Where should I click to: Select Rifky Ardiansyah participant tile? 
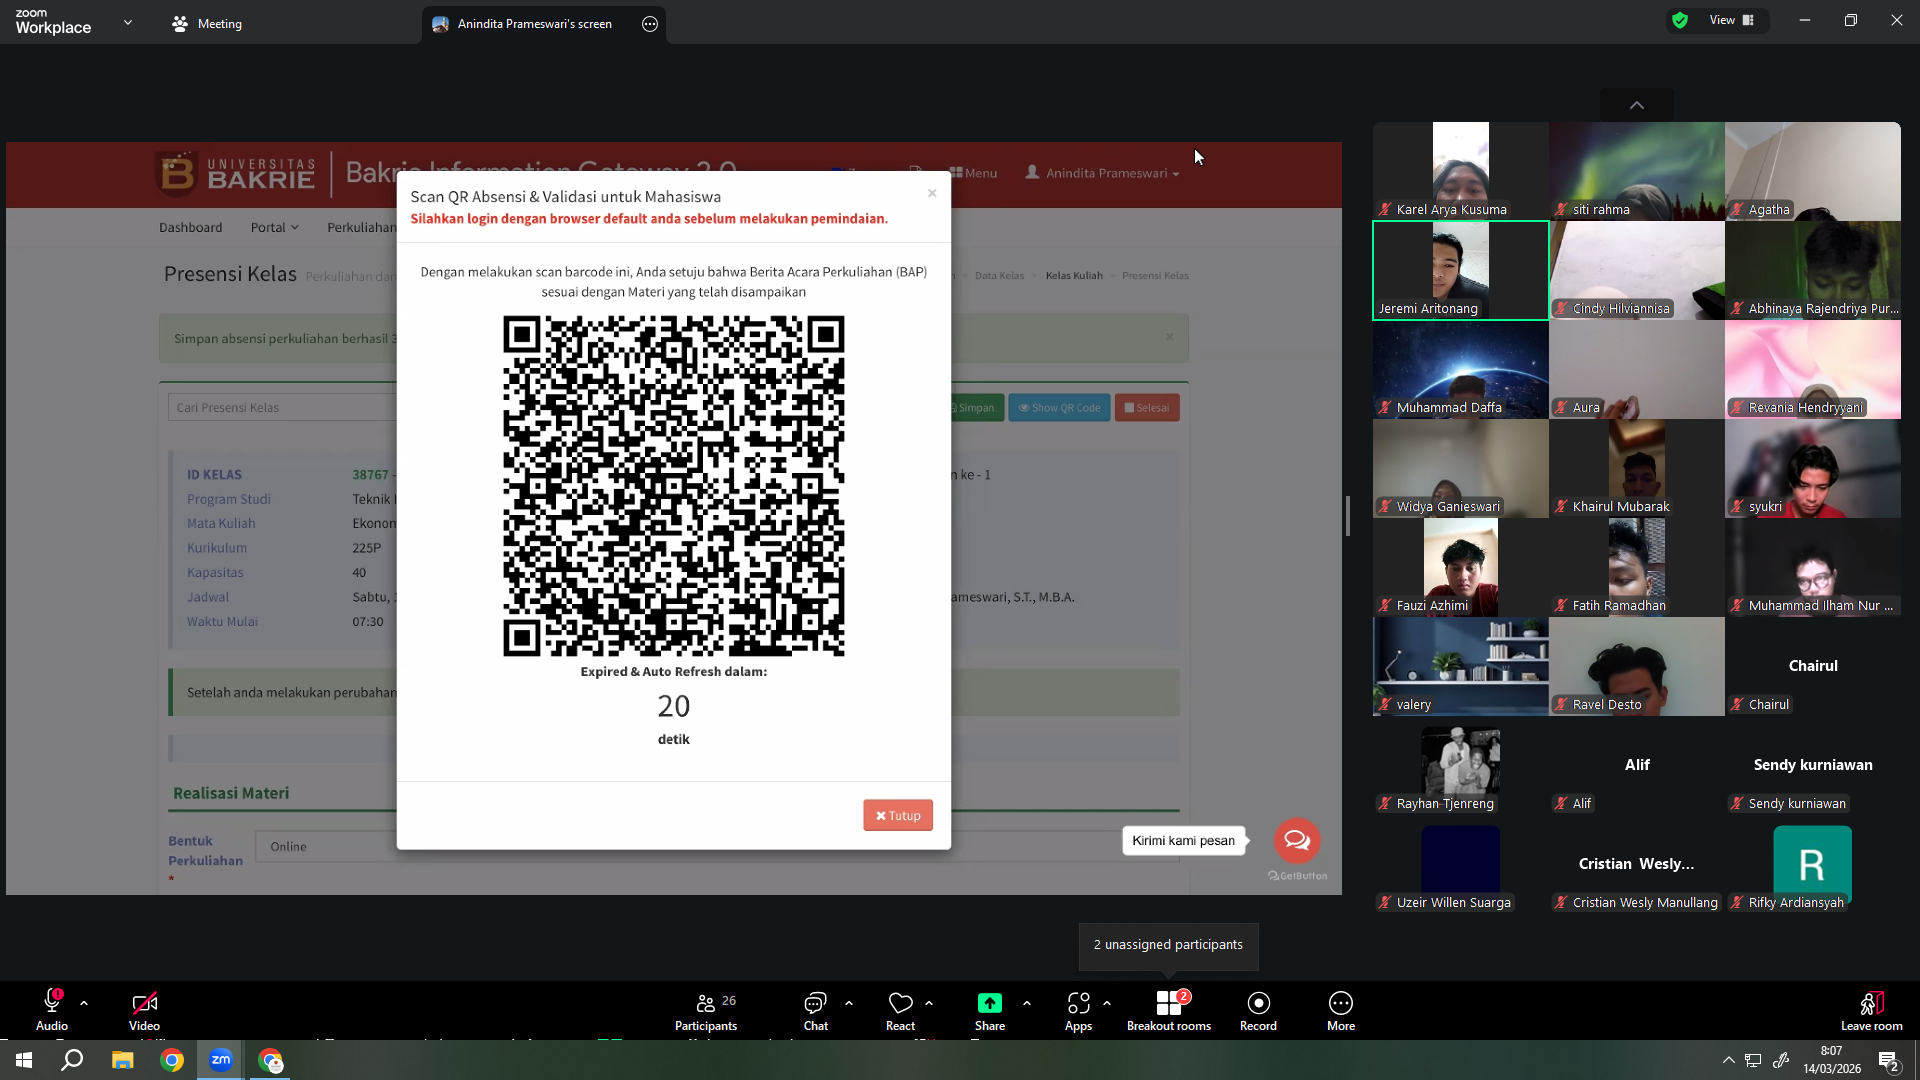[x=1813, y=864]
